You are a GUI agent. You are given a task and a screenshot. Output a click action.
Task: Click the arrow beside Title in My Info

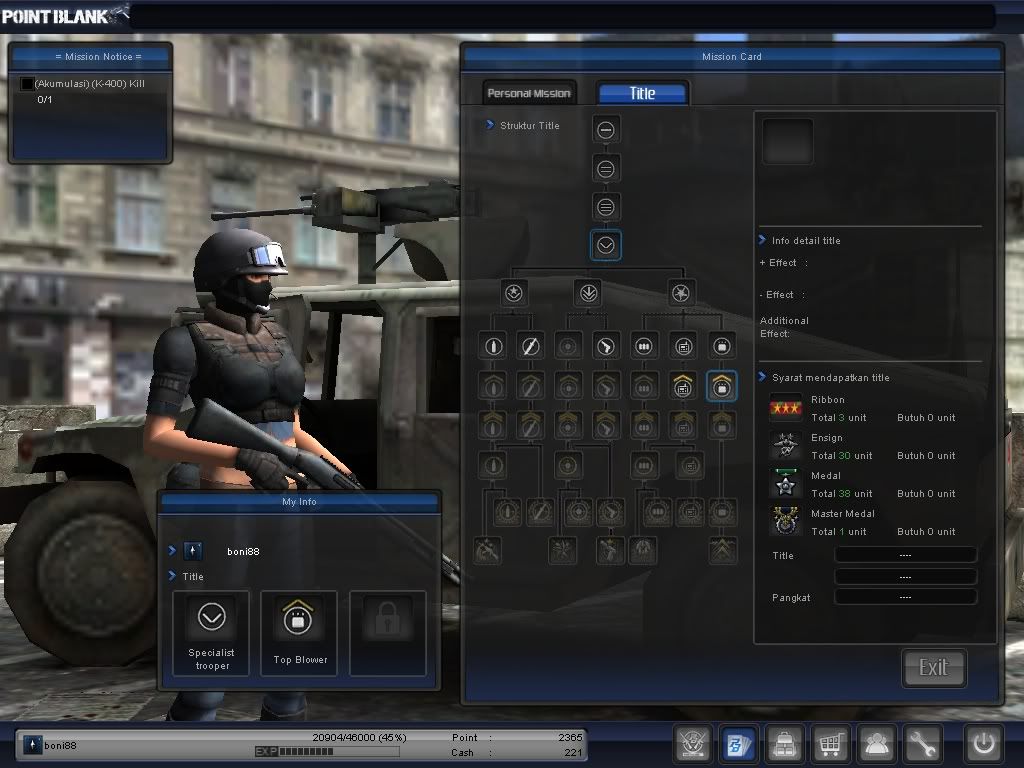(172, 575)
